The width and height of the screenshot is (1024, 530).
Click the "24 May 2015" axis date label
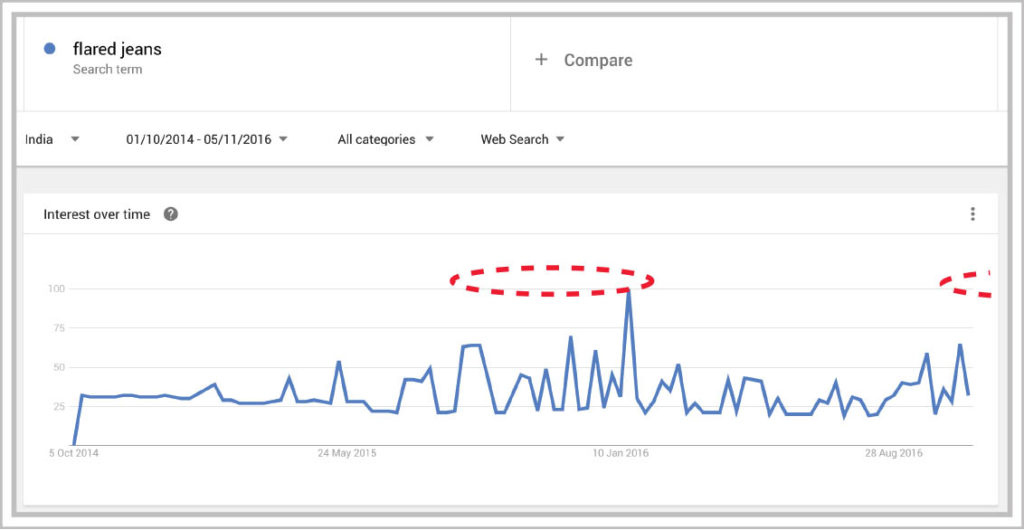coord(348,453)
